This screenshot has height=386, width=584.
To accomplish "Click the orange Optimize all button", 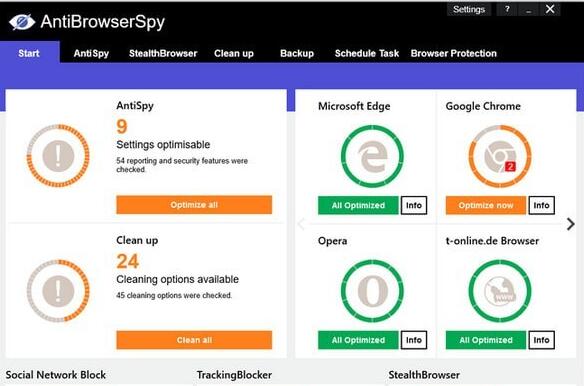I will (x=194, y=205).
